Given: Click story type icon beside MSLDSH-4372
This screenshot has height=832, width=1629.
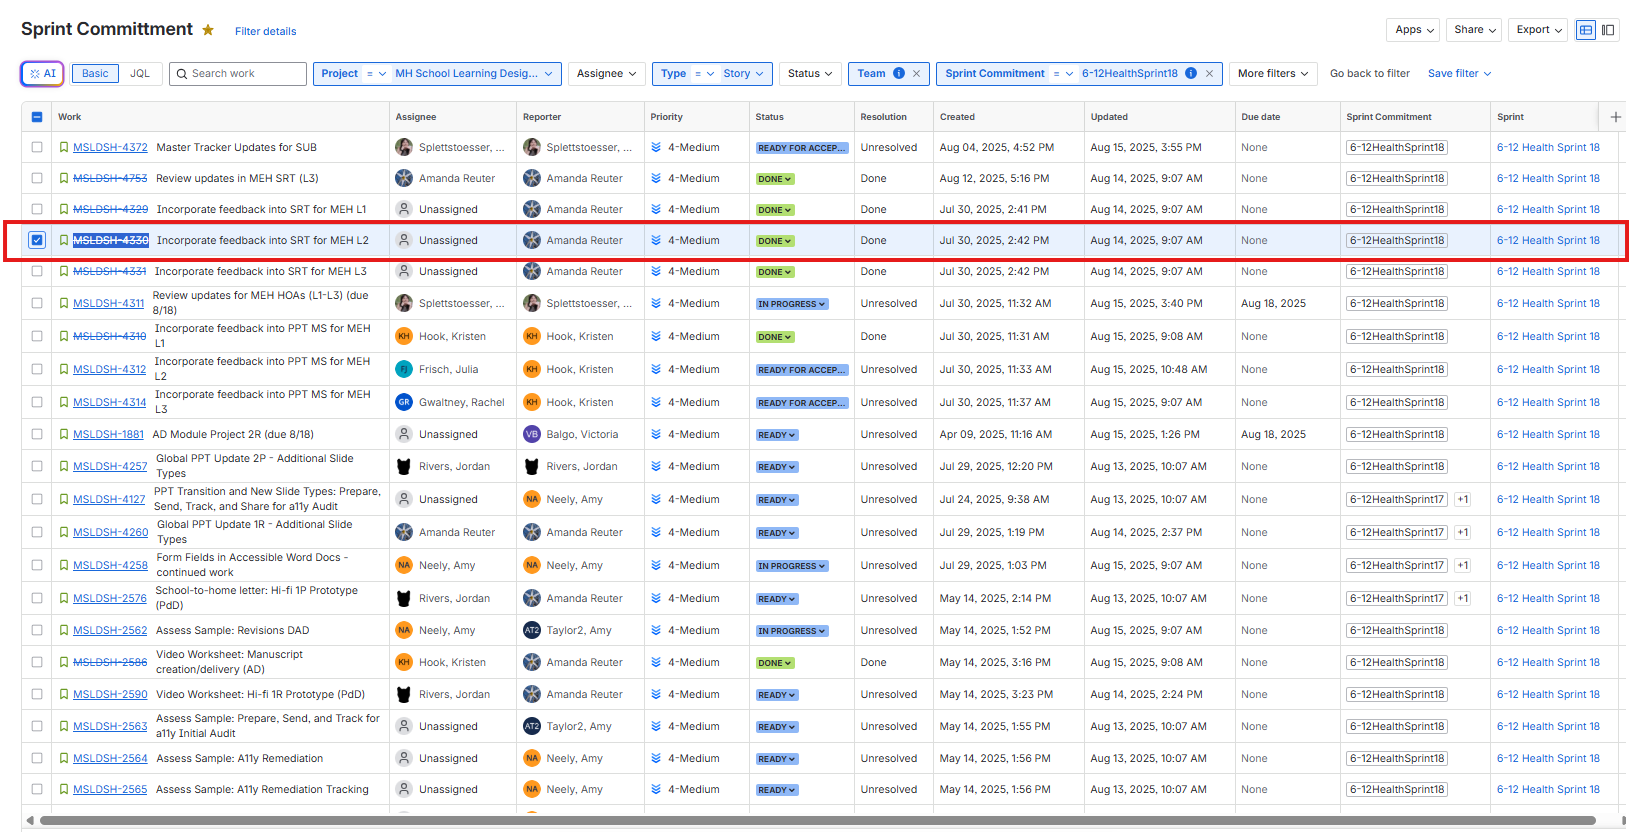Looking at the screenshot, I should (64, 147).
